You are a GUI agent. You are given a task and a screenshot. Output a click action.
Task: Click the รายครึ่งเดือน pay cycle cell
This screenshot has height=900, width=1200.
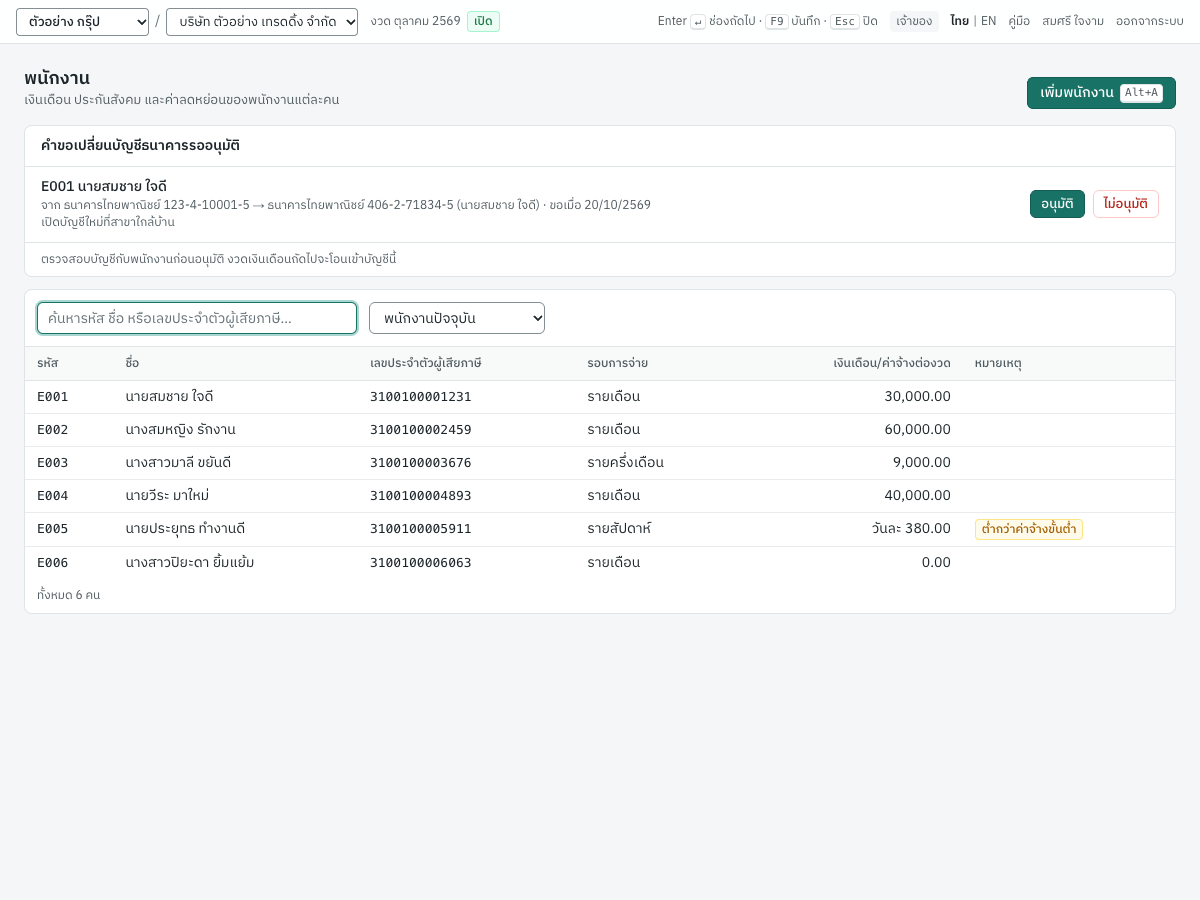(x=625, y=462)
